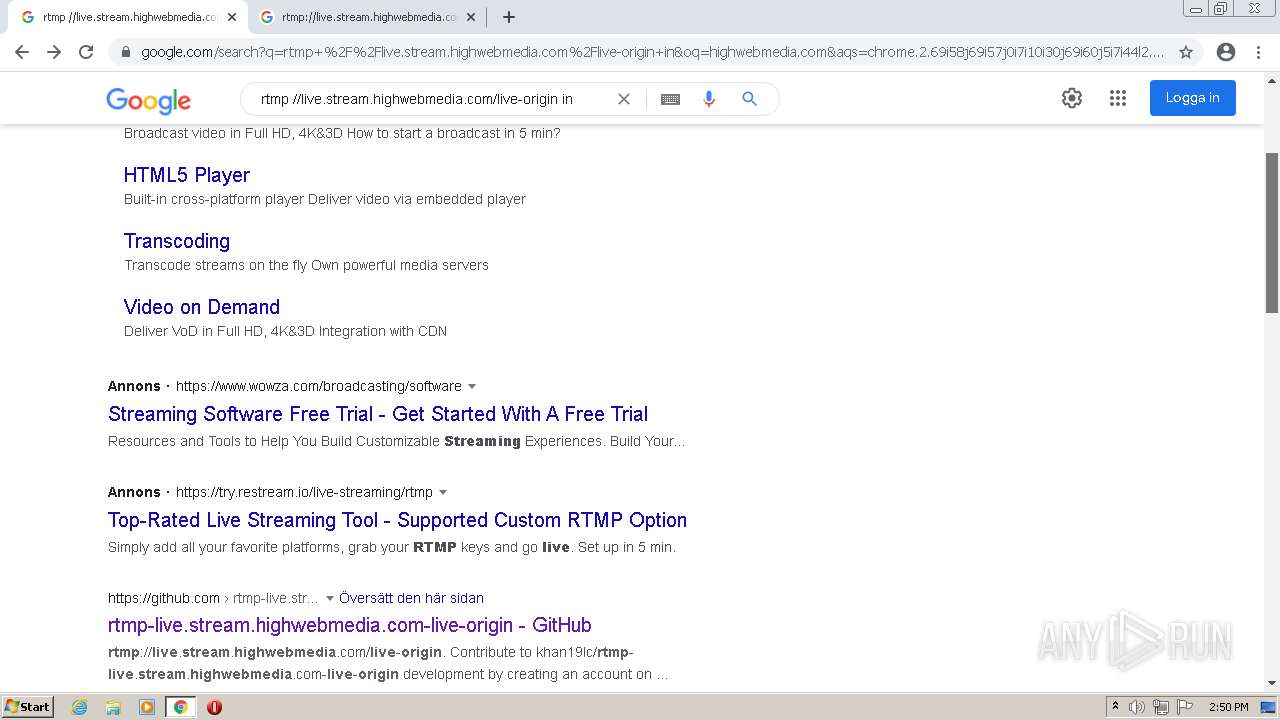
Task: Click the Deliver VoD in Full HD description
Action: pos(285,331)
